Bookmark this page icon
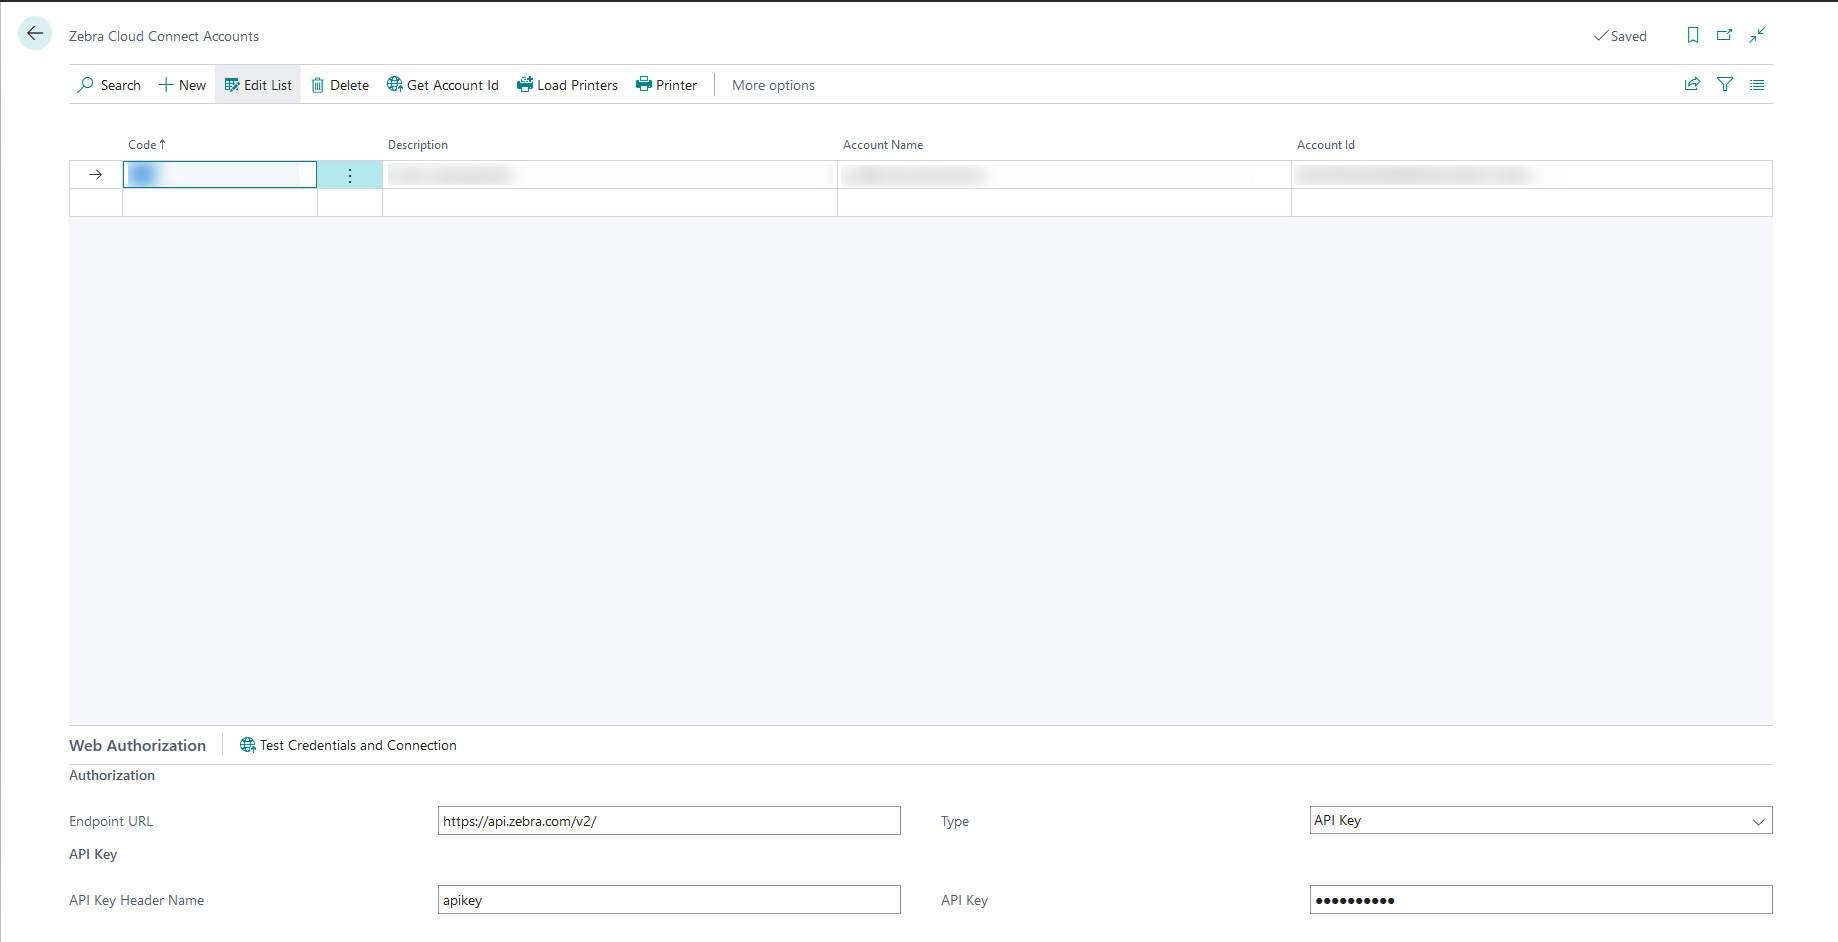This screenshot has width=1838, height=942. (1693, 35)
